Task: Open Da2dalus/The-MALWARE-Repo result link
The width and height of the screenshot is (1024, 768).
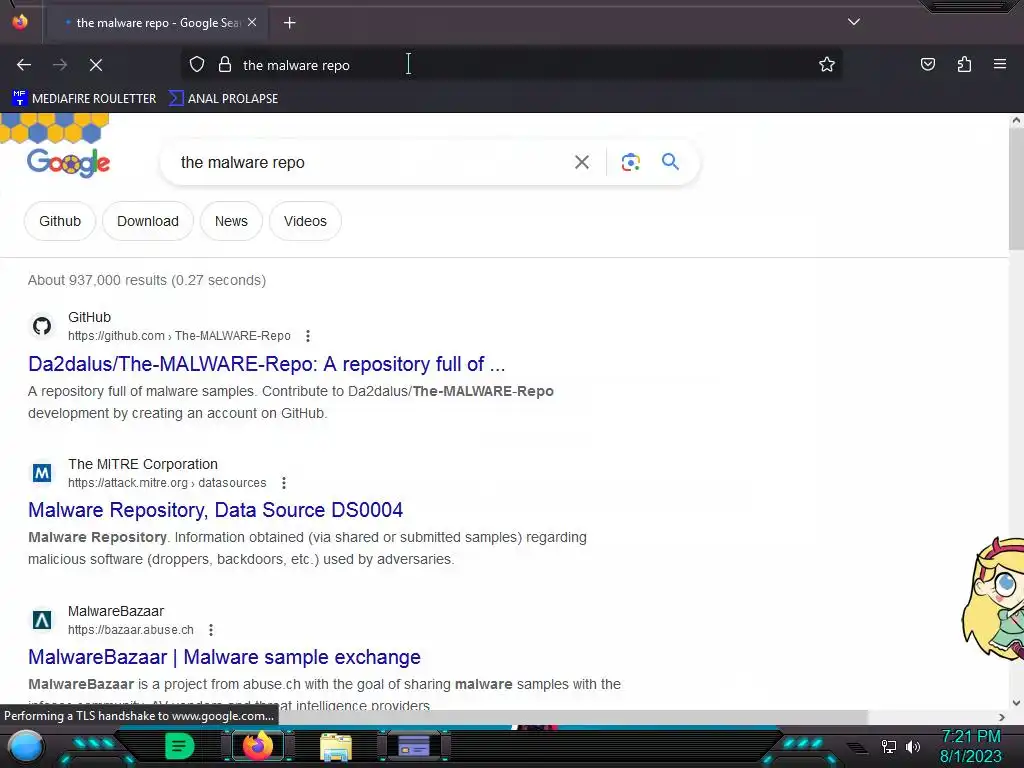Action: [266, 364]
